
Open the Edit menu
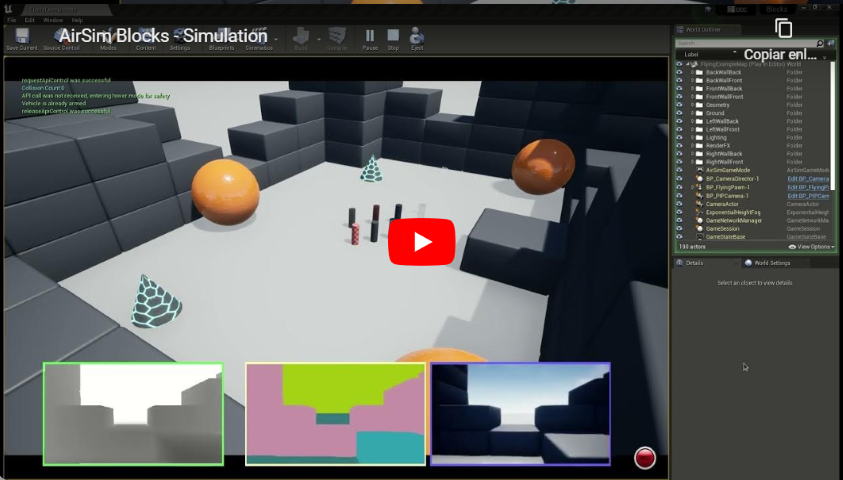30,20
